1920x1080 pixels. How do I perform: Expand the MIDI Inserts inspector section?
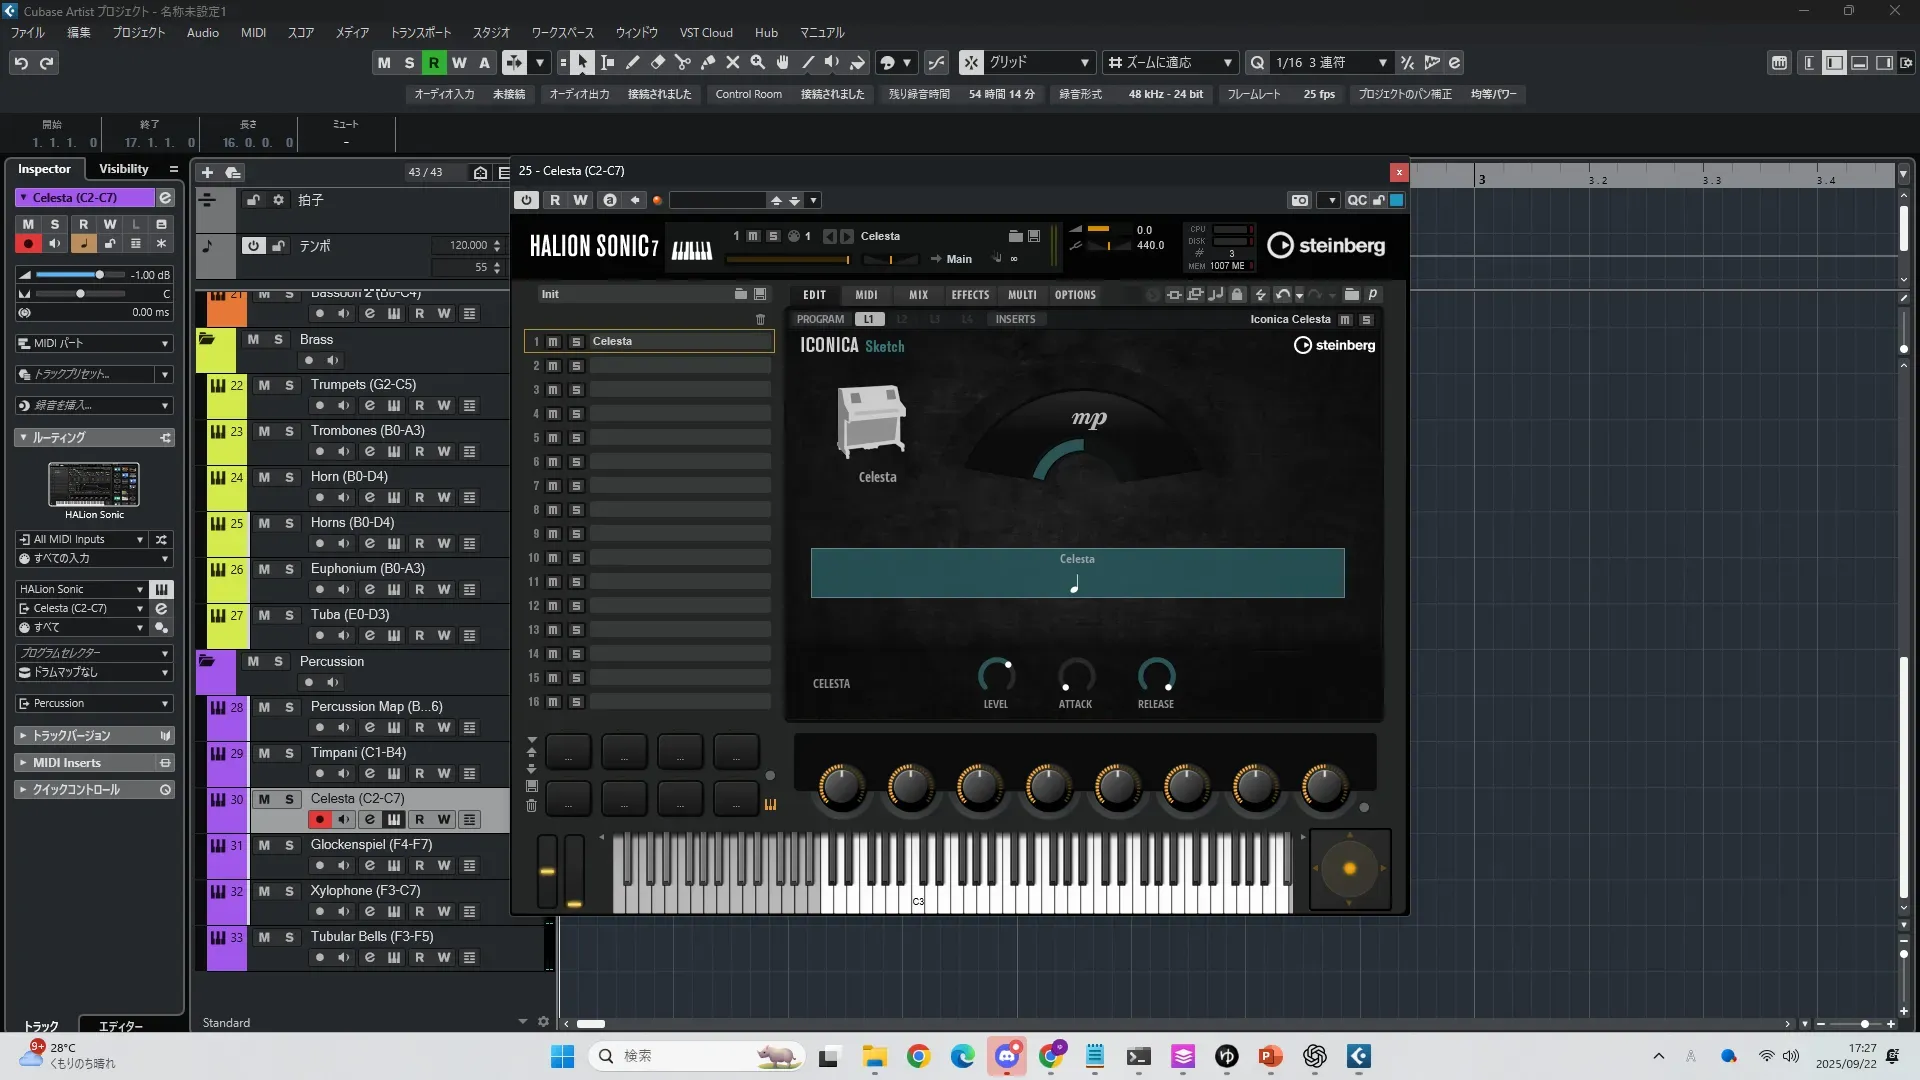pos(67,763)
